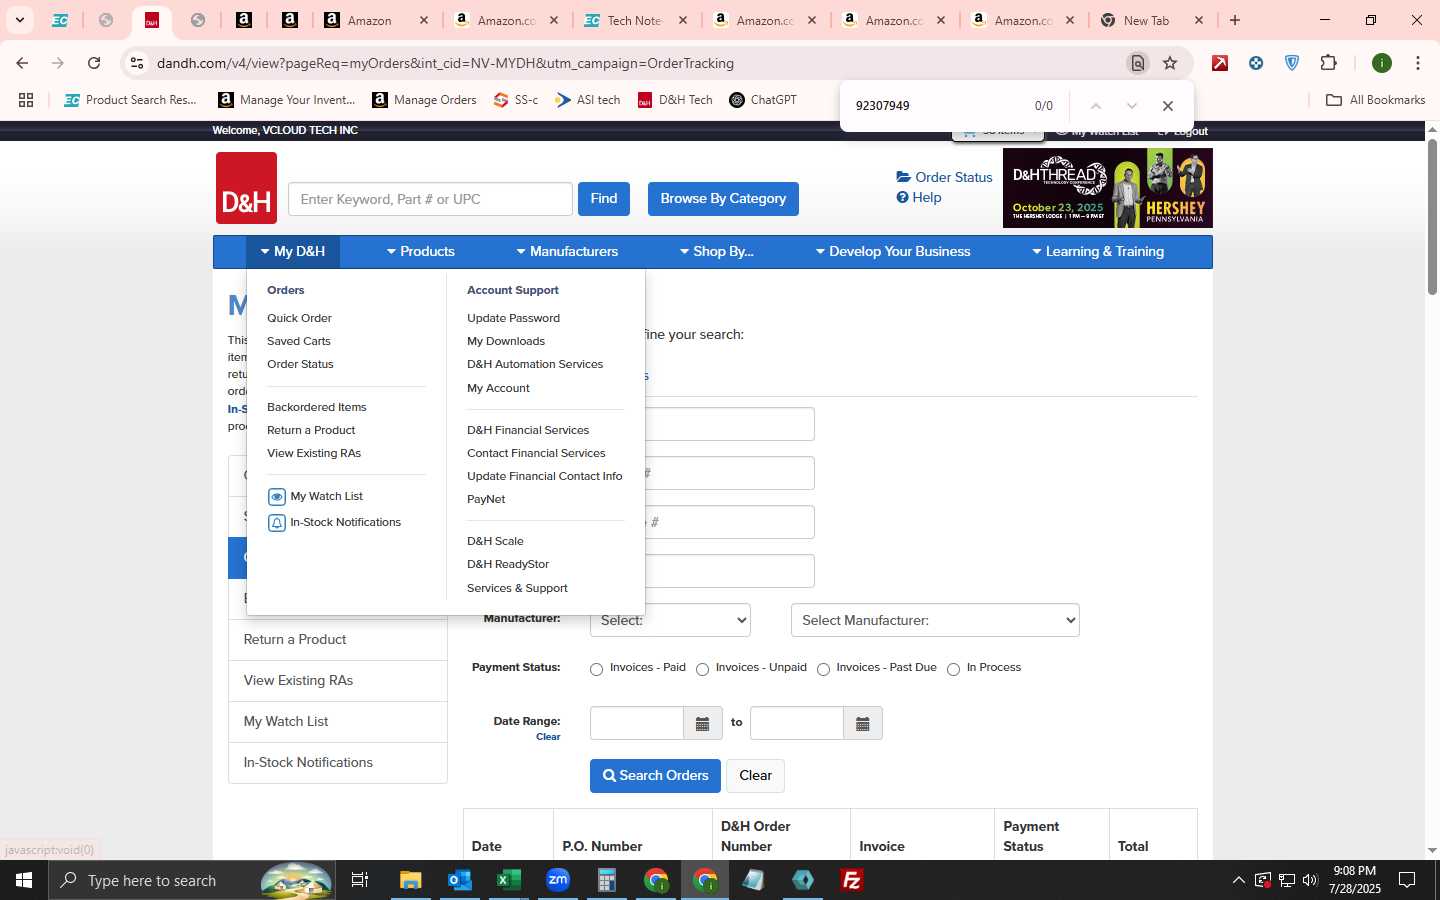Click the Clear link under Date Range
The image size is (1440, 900).
pyautogui.click(x=548, y=737)
